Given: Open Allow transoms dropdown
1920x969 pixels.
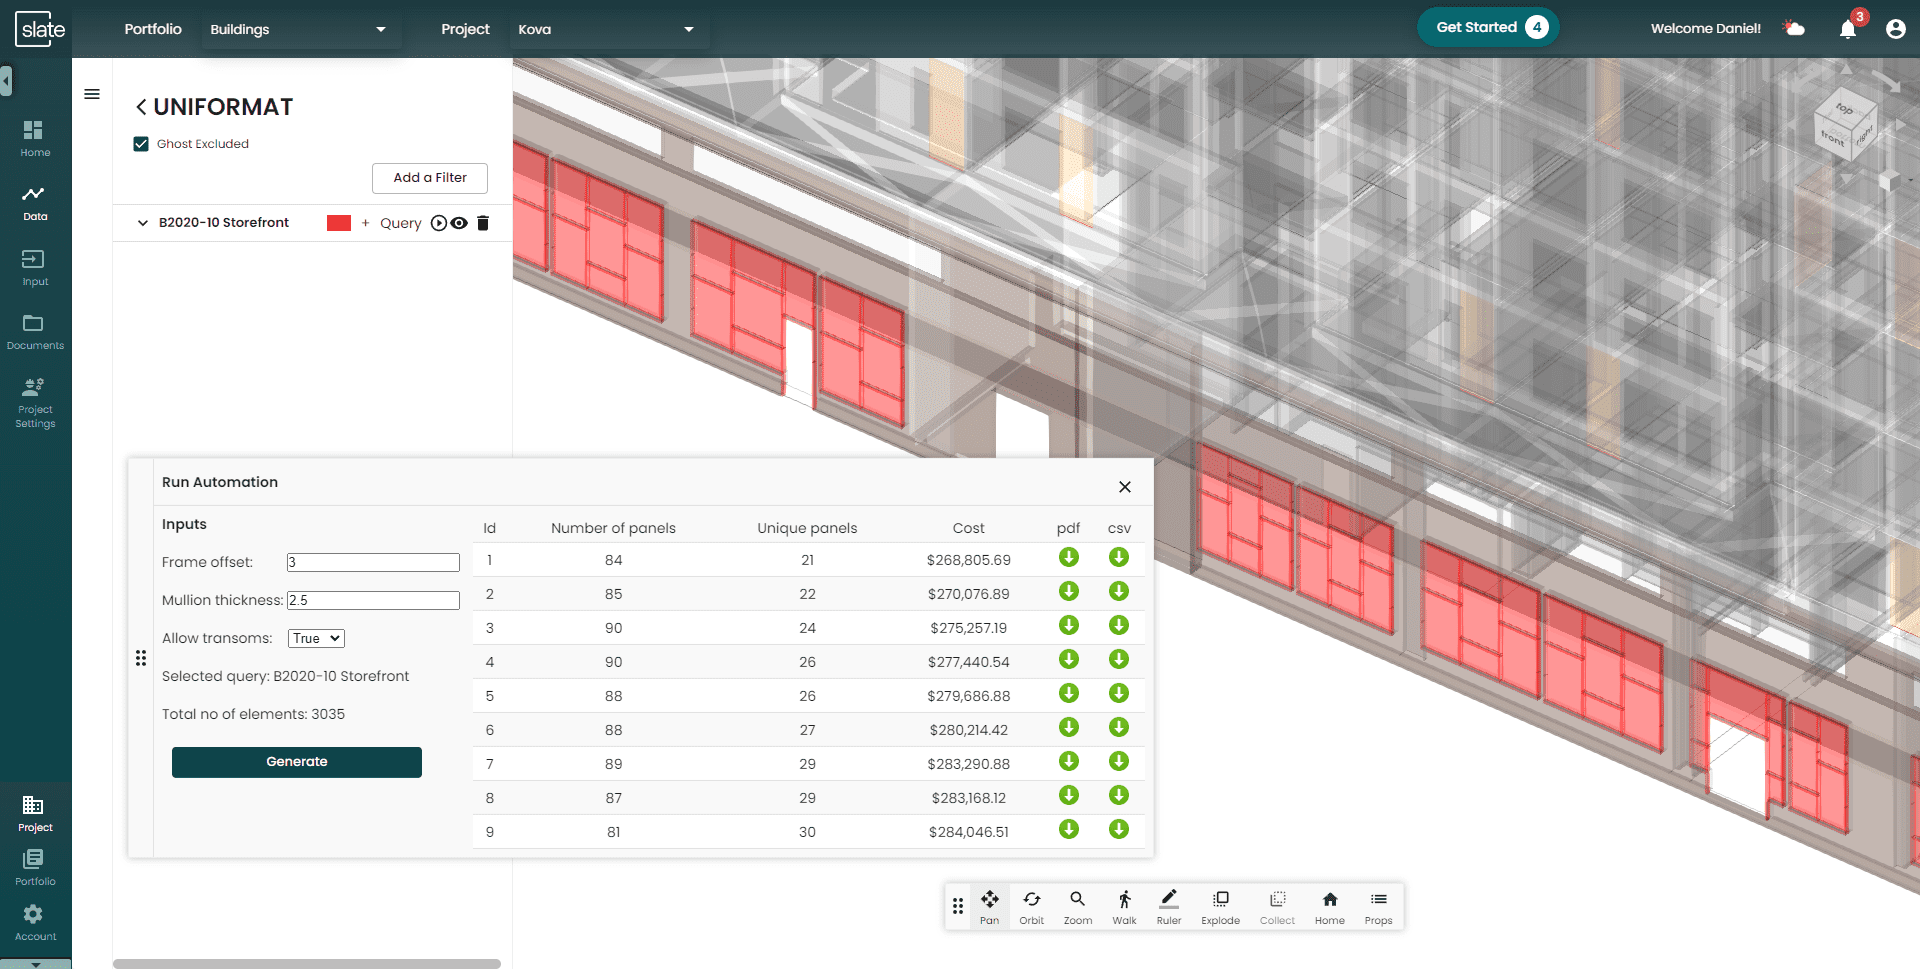Looking at the screenshot, I should point(316,638).
